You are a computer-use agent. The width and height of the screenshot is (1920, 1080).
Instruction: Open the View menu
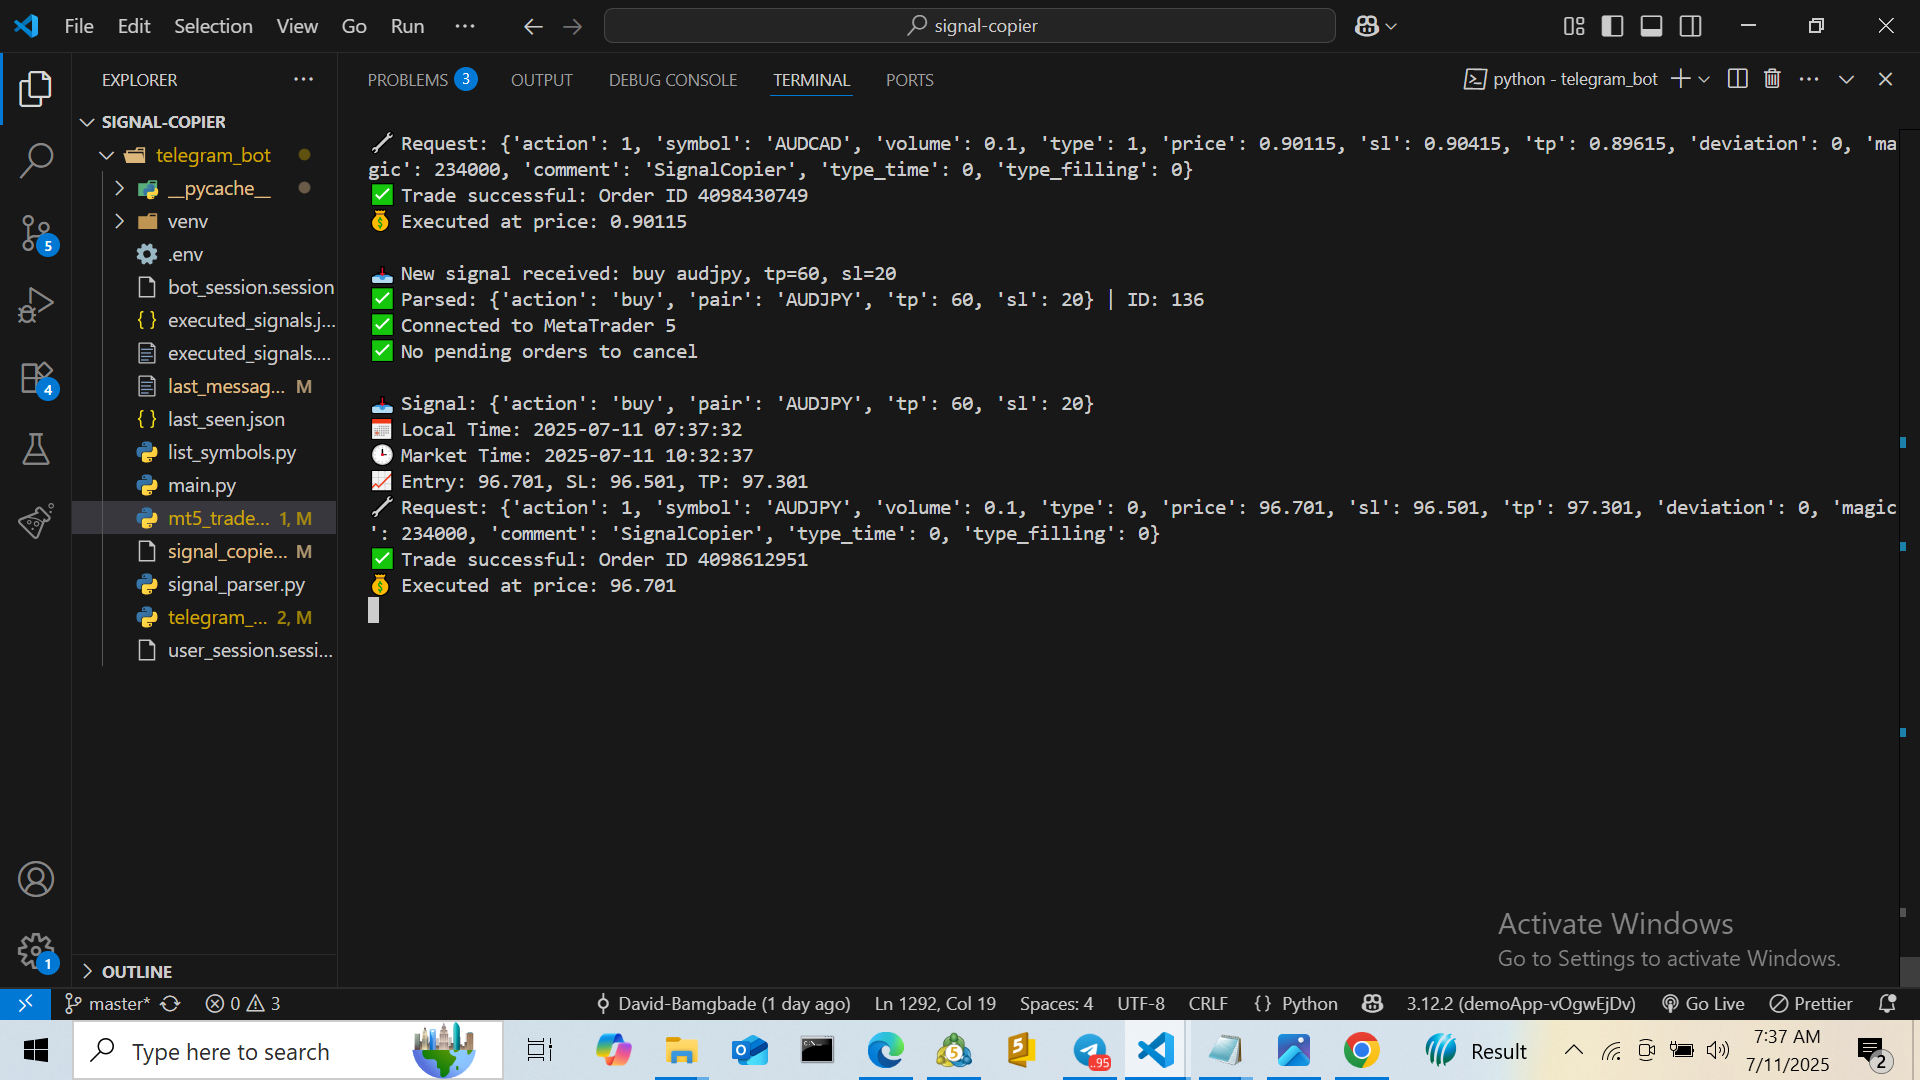tap(297, 26)
